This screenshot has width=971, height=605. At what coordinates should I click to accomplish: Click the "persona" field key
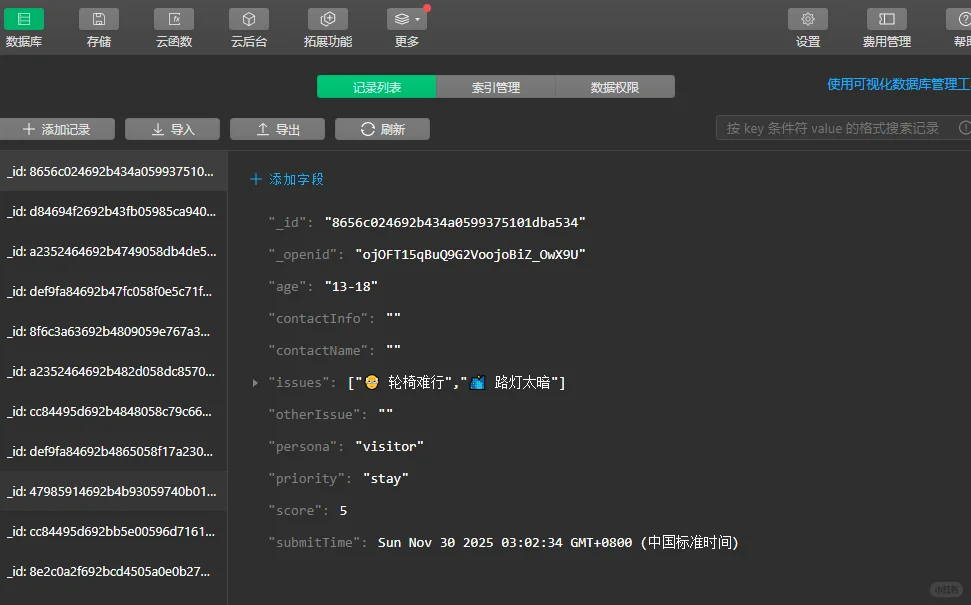pyautogui.click(x=303, y=446)
